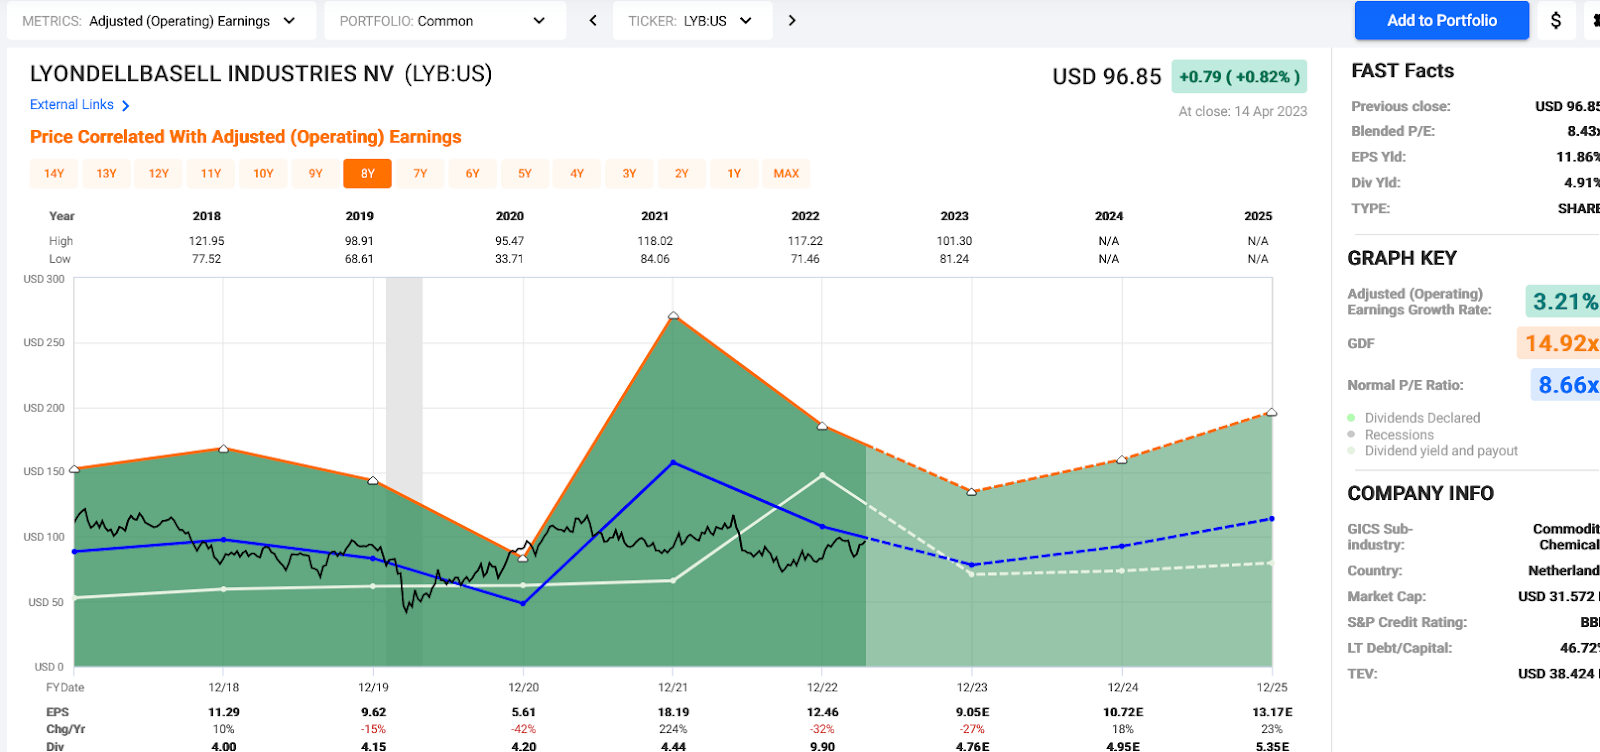Switch to the MAX time range
Viewport: 1600px width, 752px height.
(786, 174)
